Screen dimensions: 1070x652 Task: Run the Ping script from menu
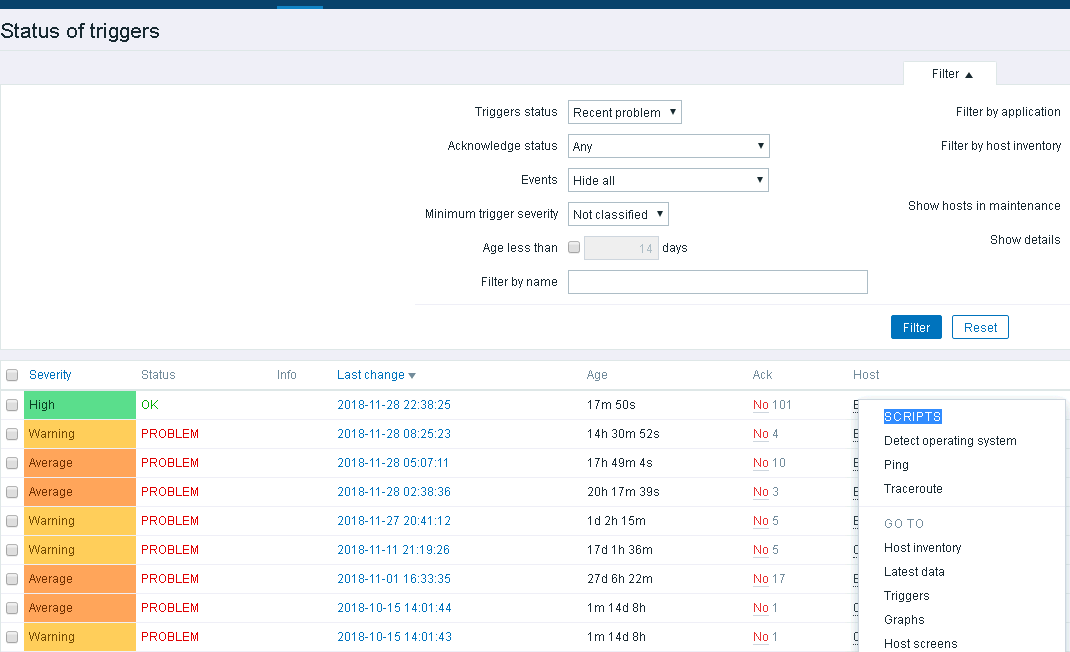point(896,465)
